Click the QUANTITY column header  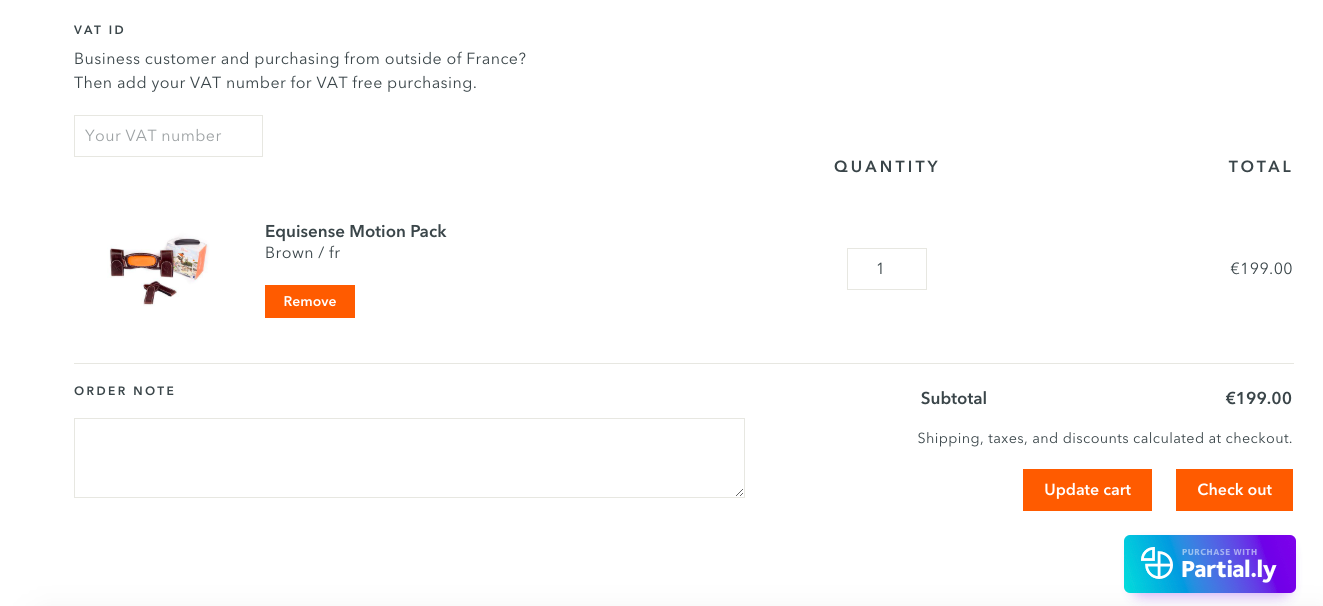tap(887, 167)
